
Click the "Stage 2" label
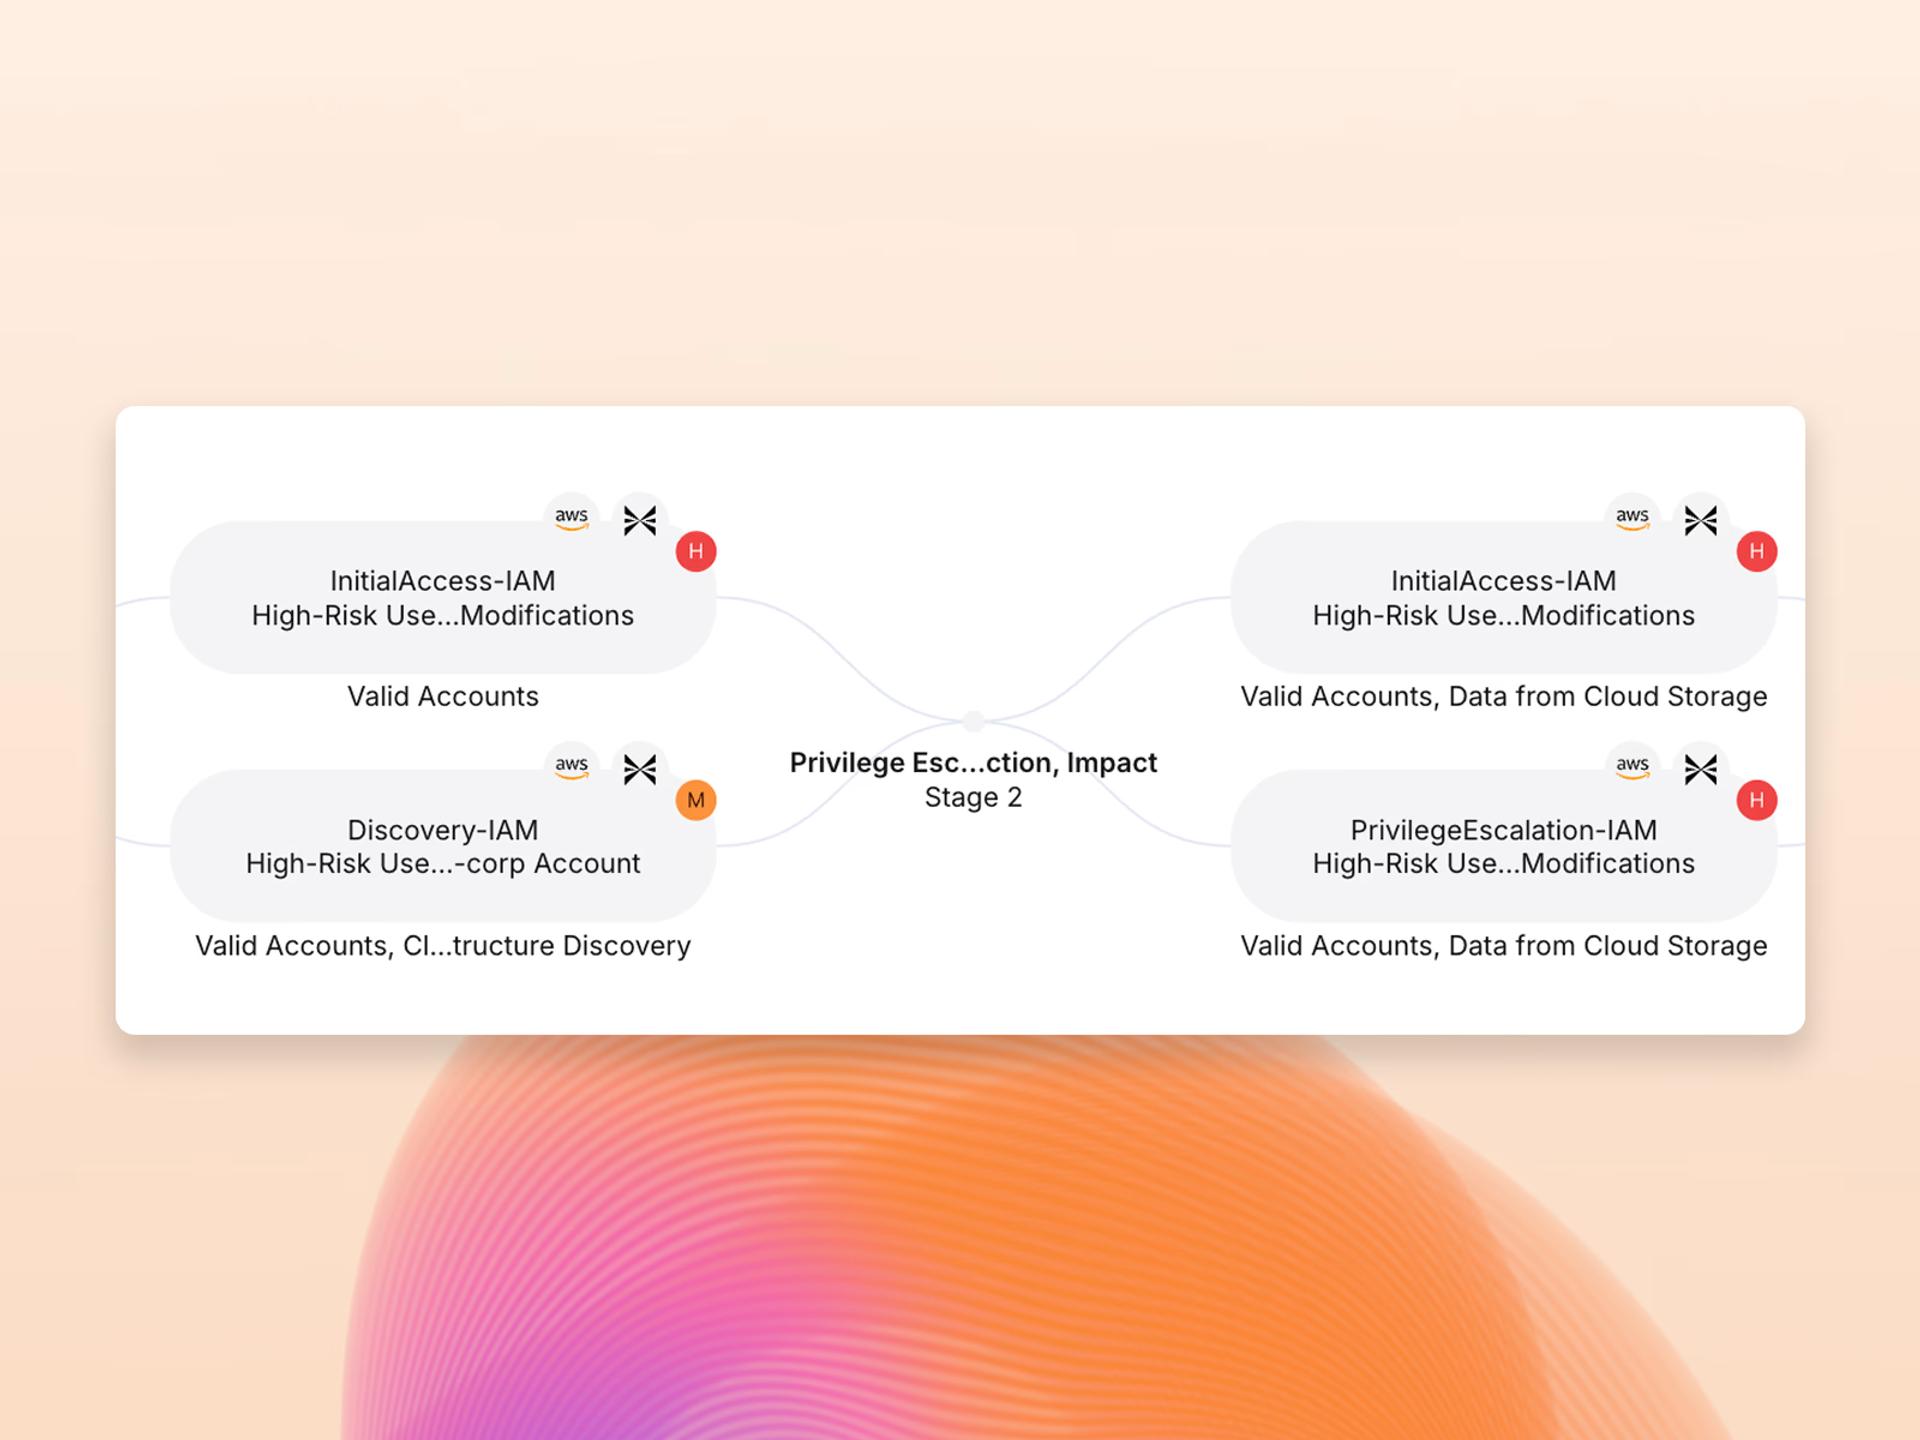pos(973,797)
